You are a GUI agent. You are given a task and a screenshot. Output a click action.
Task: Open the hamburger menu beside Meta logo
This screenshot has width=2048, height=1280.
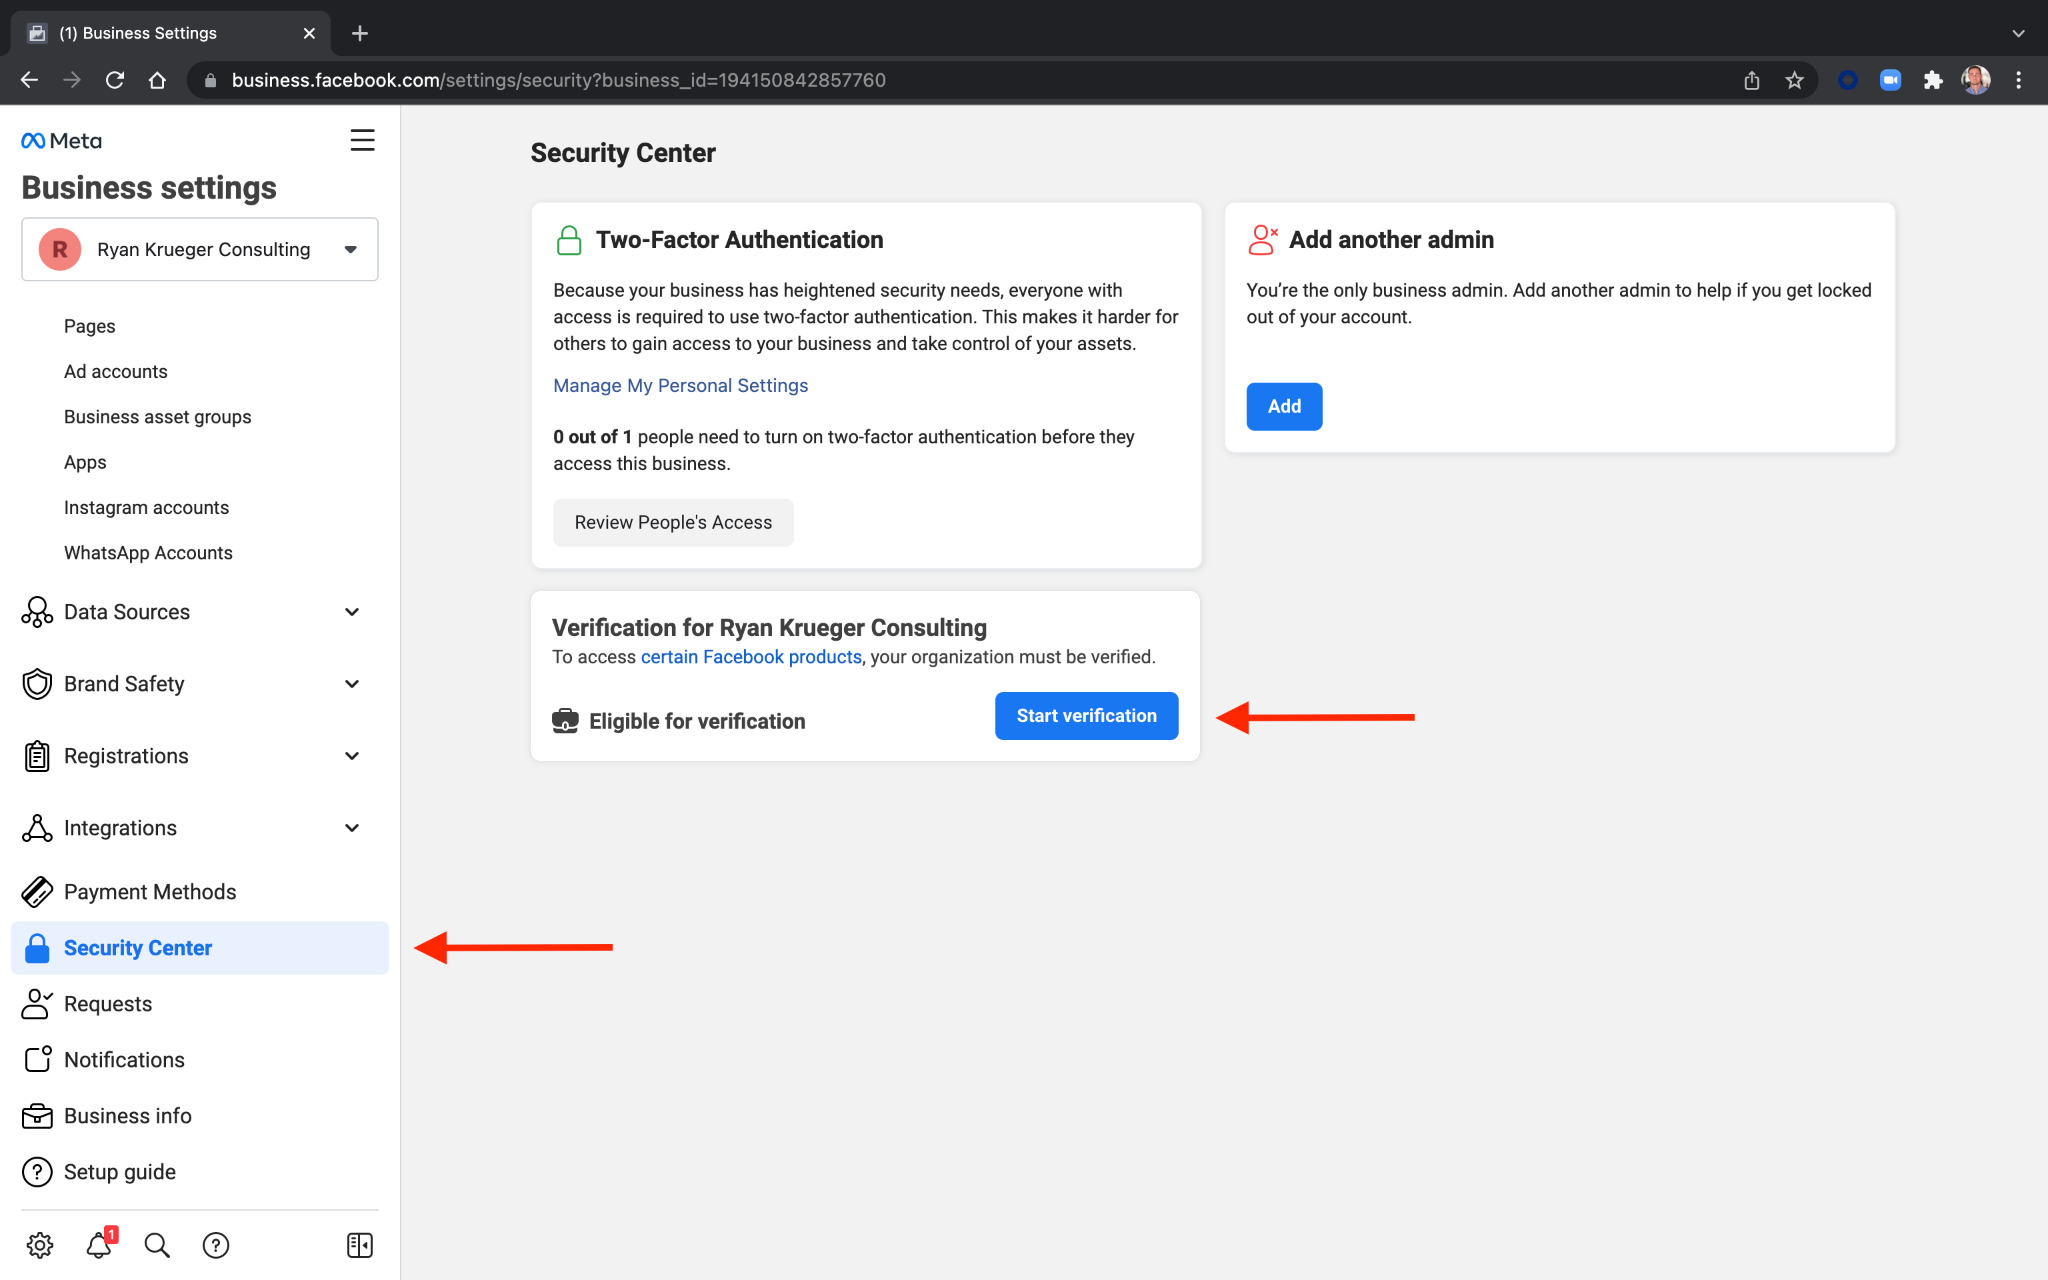[362, 140]
